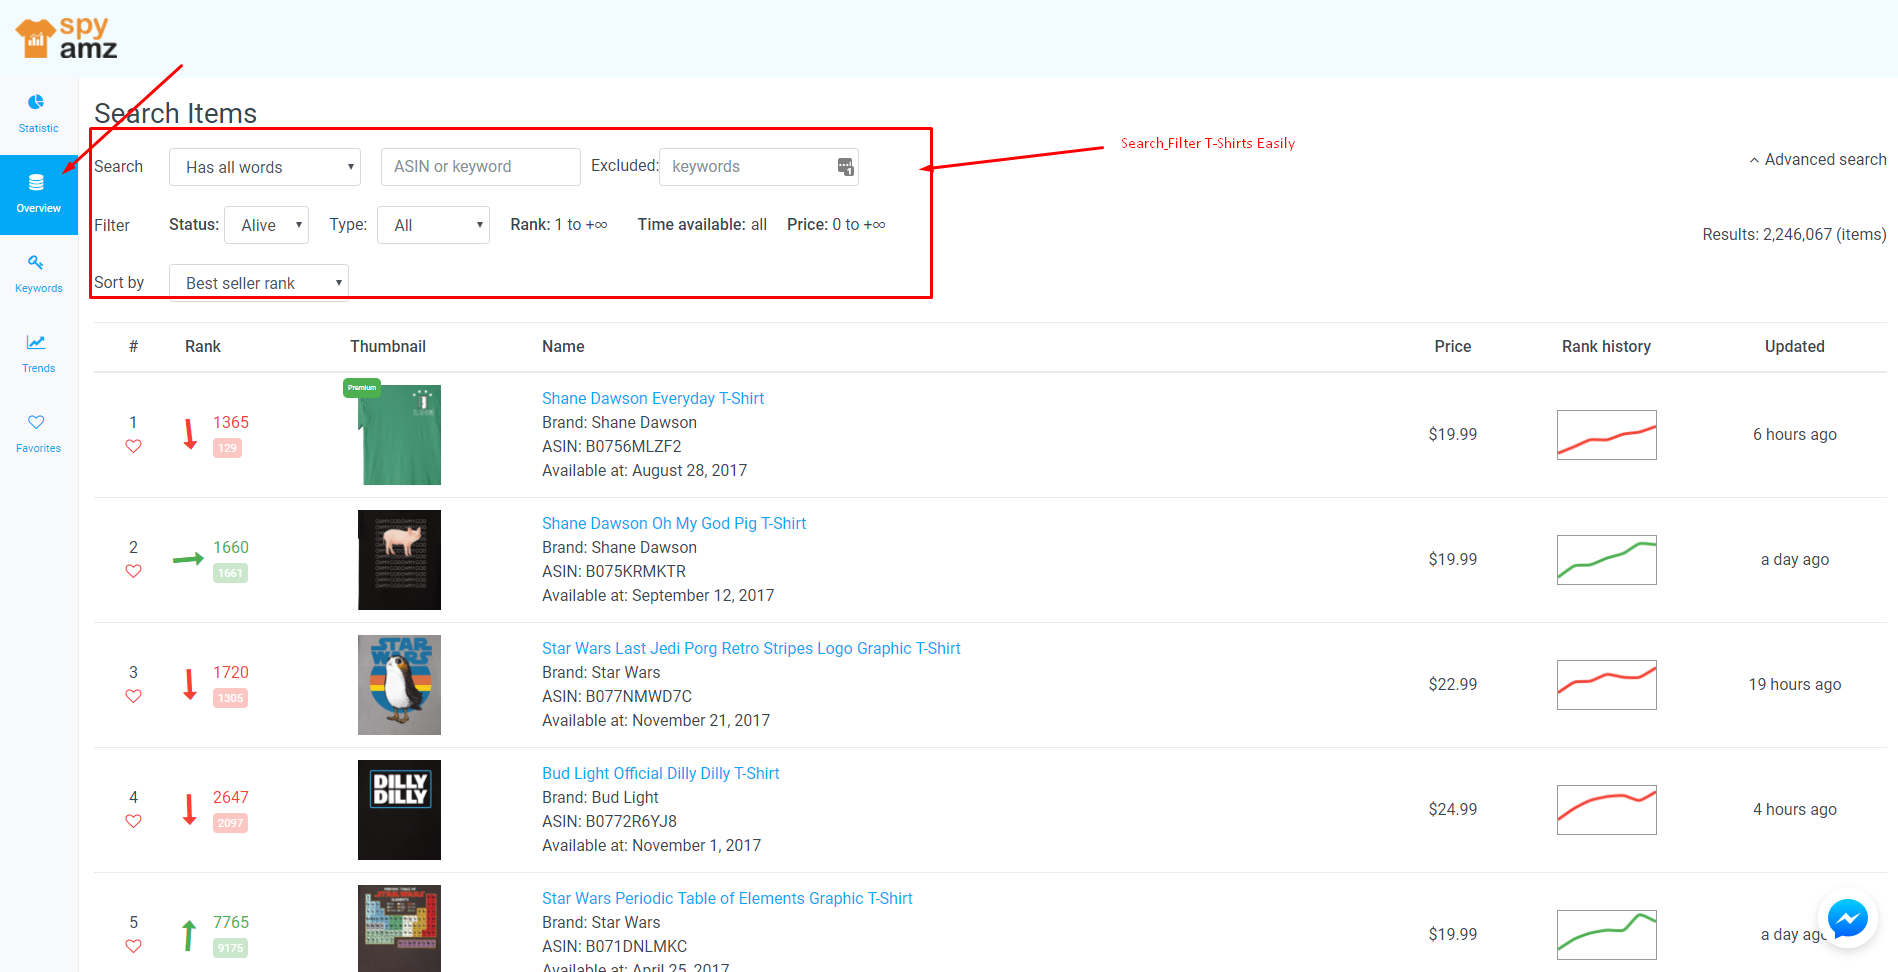
Task: Open the Messenger chat bubble
Action: click(x=1847, y=917)
